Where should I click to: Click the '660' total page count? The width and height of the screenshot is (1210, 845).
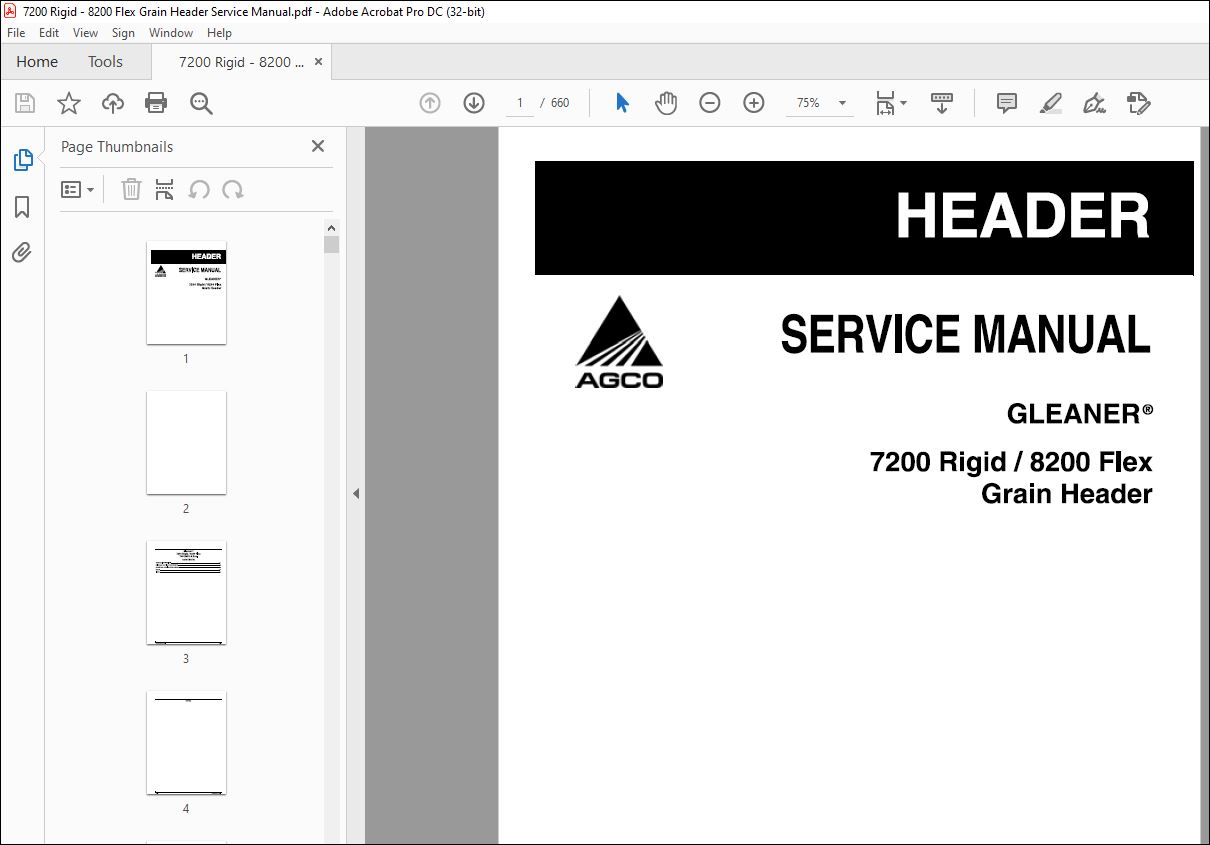click(560, 103)
